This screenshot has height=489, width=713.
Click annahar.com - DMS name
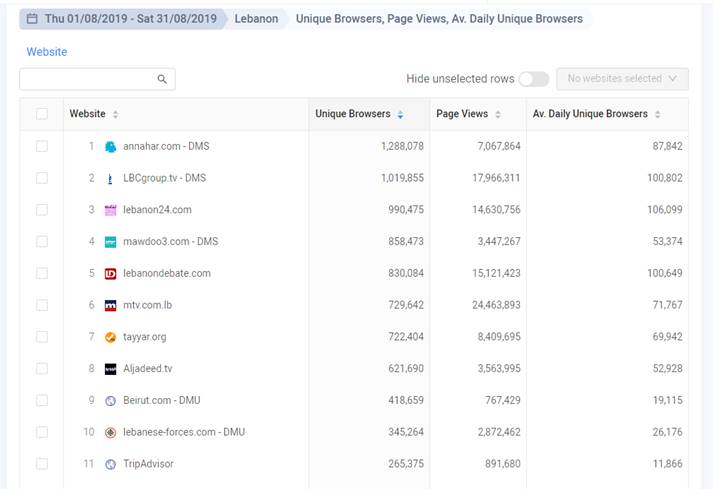click(x=166, y=146)
